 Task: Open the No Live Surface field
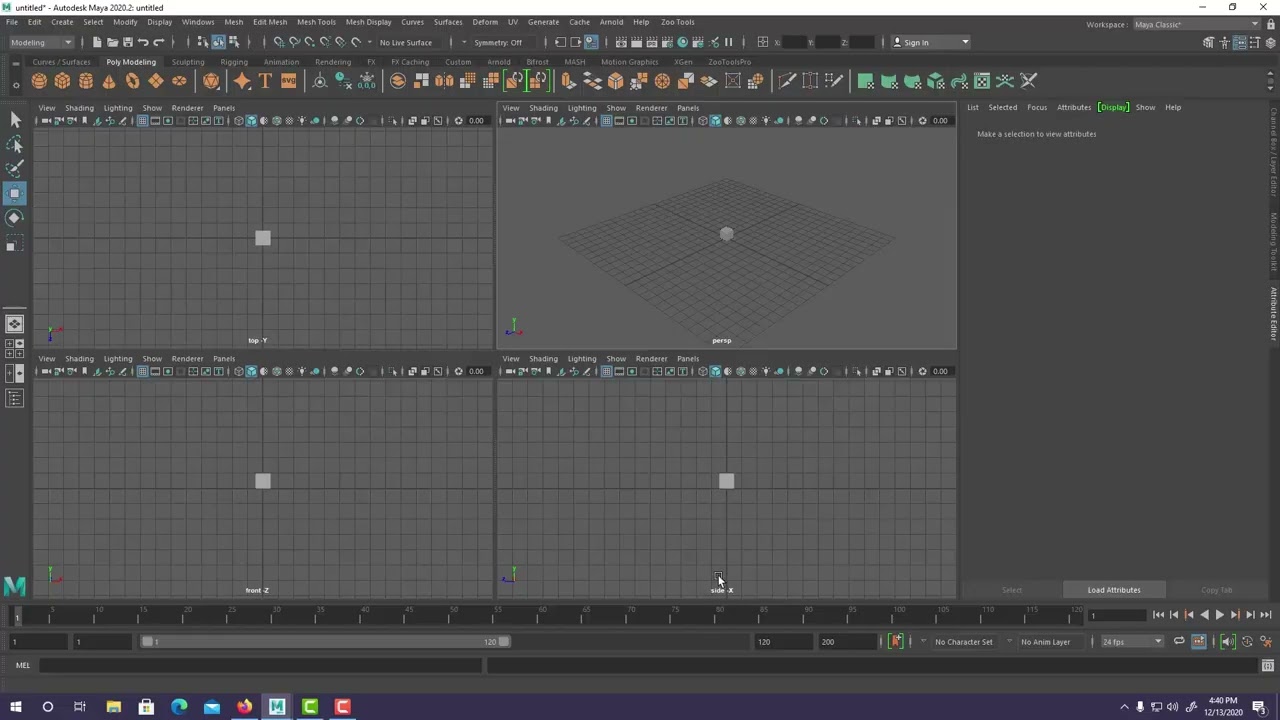(406, 42)
